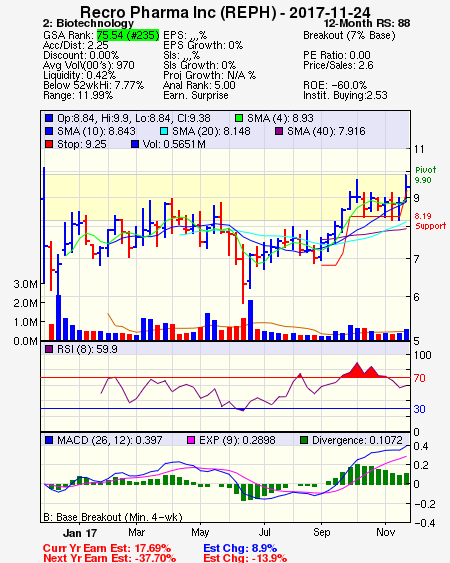Screen dimensions: 450x563
Task: Click the 'SMA (10): 8.843' legend text
Action: pyautogui.click(x=96, y=131)
